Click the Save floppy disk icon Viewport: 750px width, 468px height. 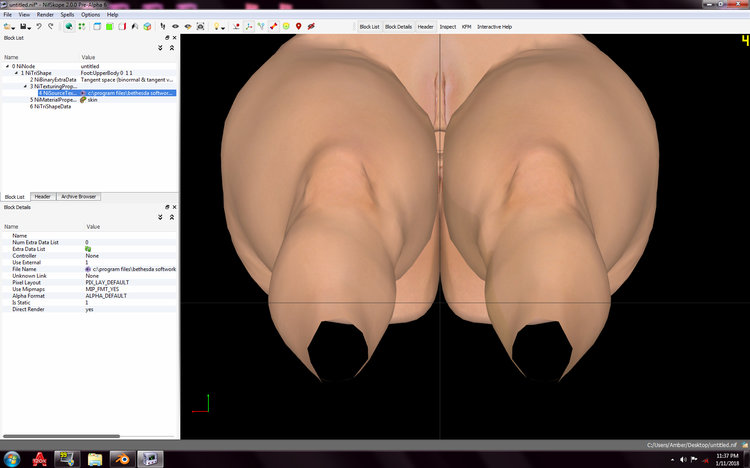tap(23, 27)
